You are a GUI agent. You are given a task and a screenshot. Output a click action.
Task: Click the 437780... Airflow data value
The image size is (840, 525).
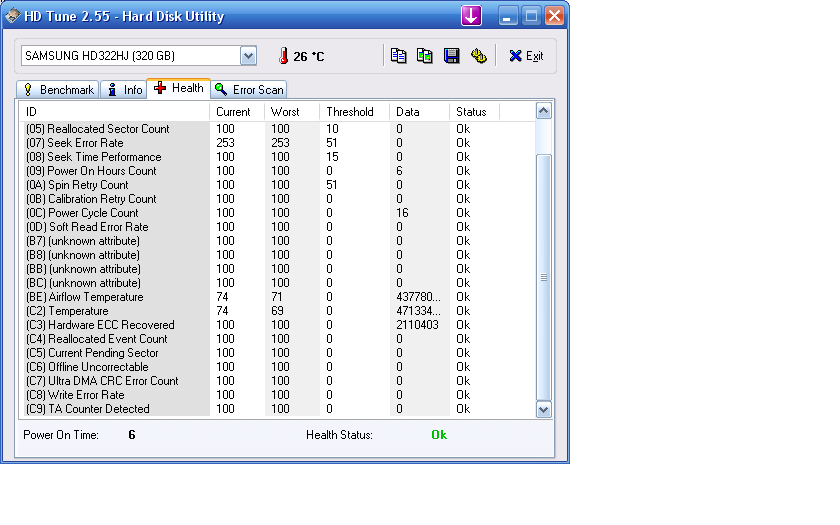coord(418,297)
